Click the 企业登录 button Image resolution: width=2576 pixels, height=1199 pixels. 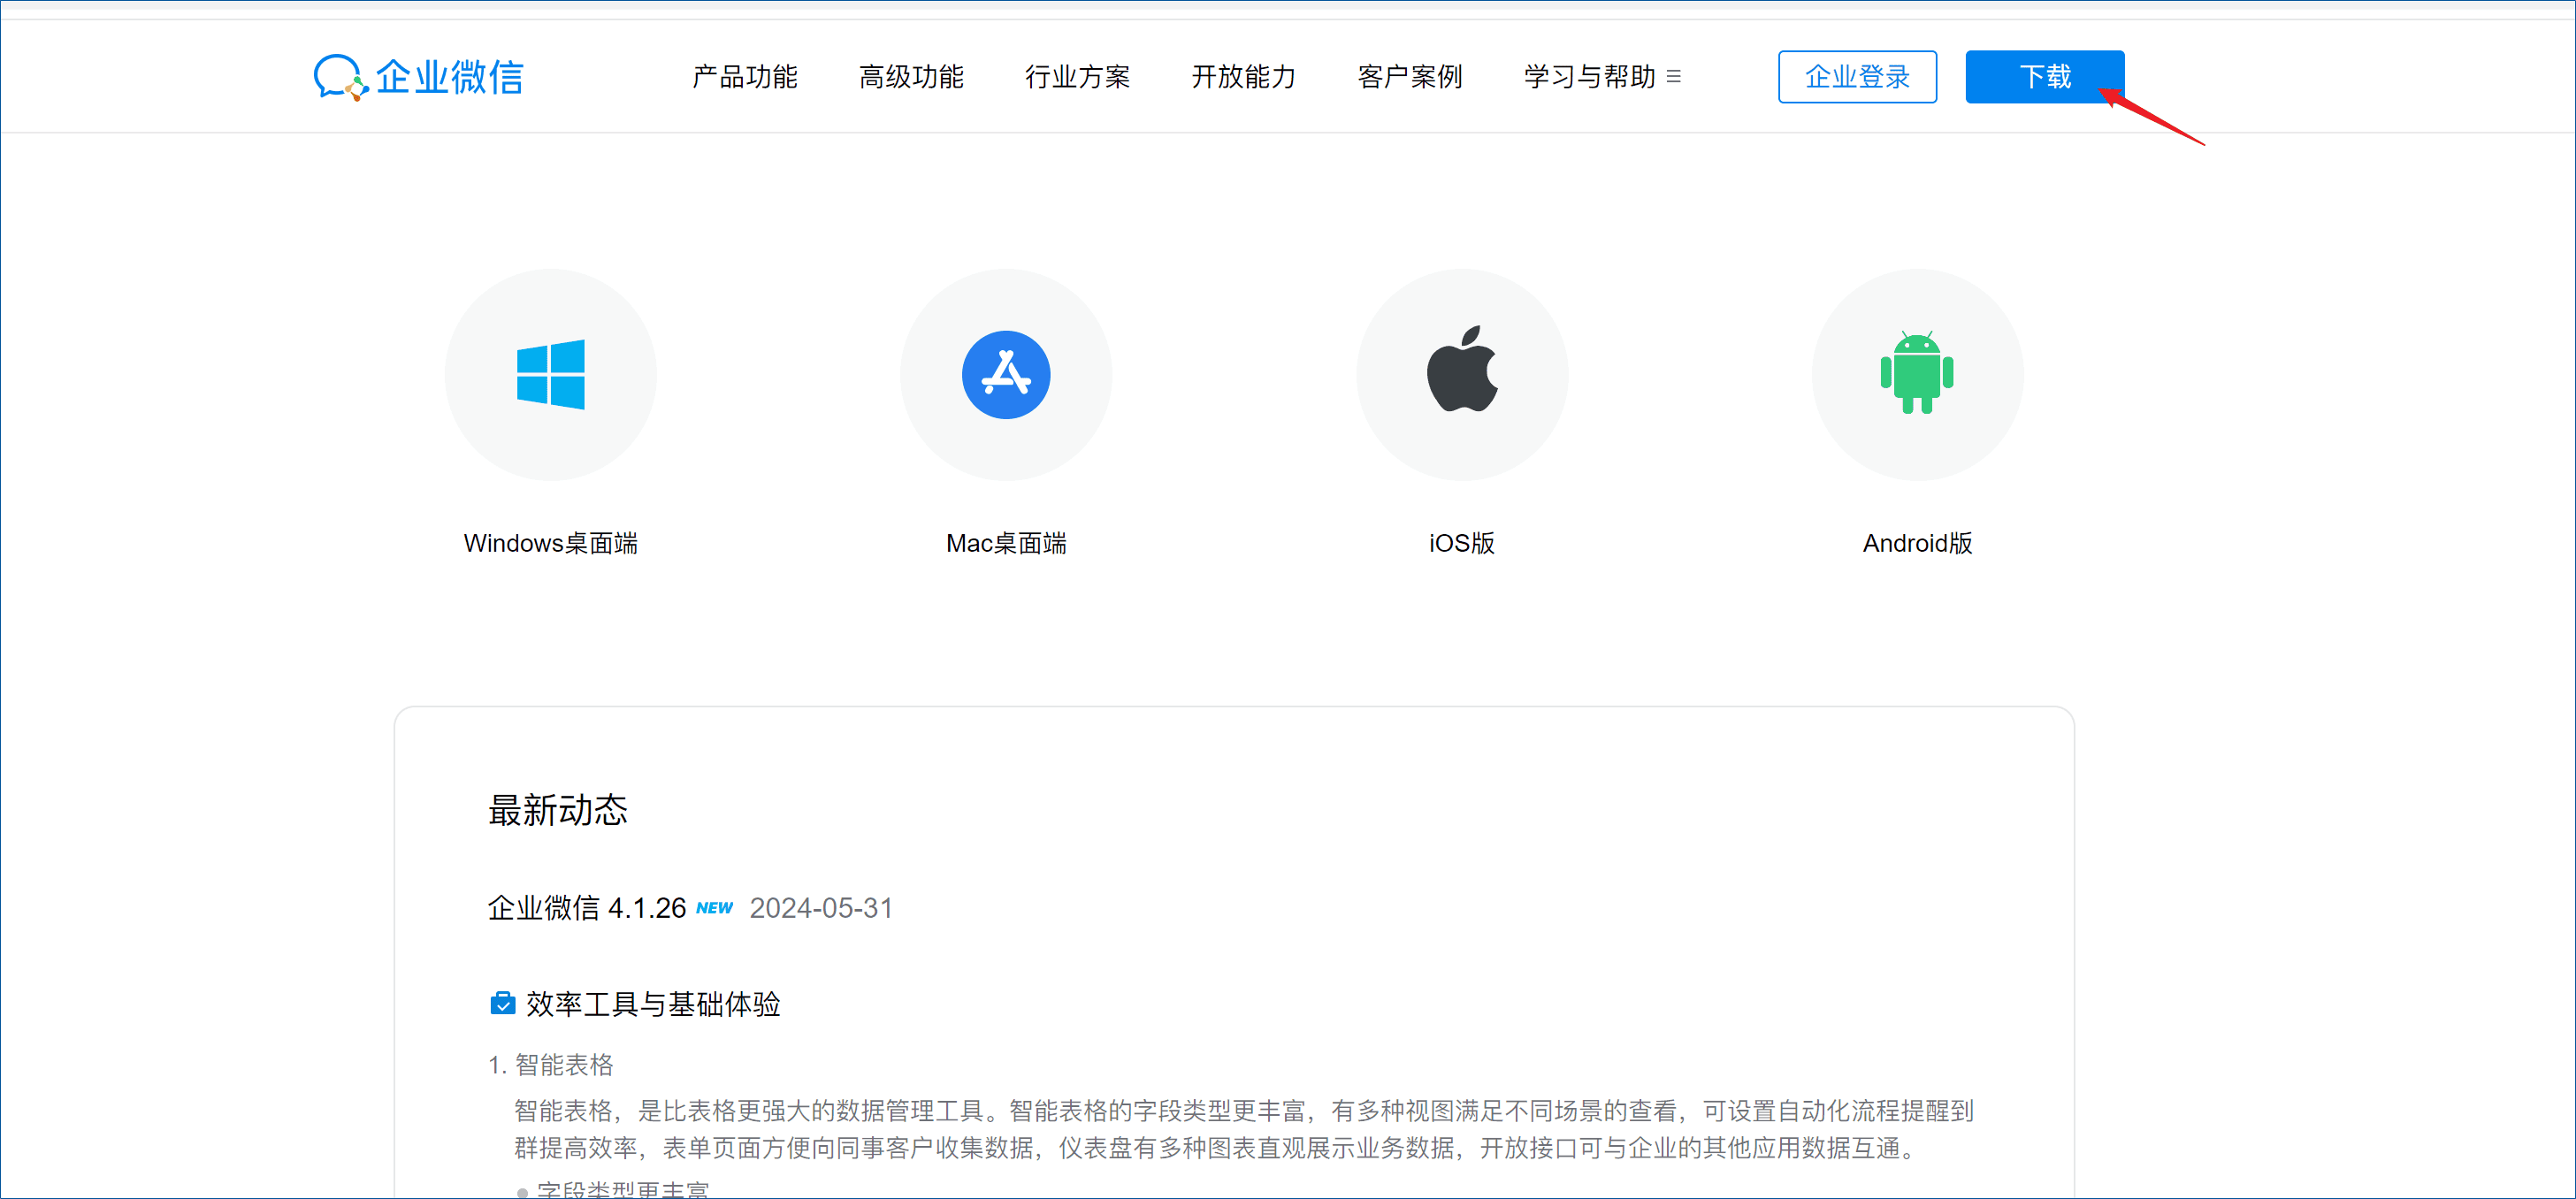click(1857, 77)
